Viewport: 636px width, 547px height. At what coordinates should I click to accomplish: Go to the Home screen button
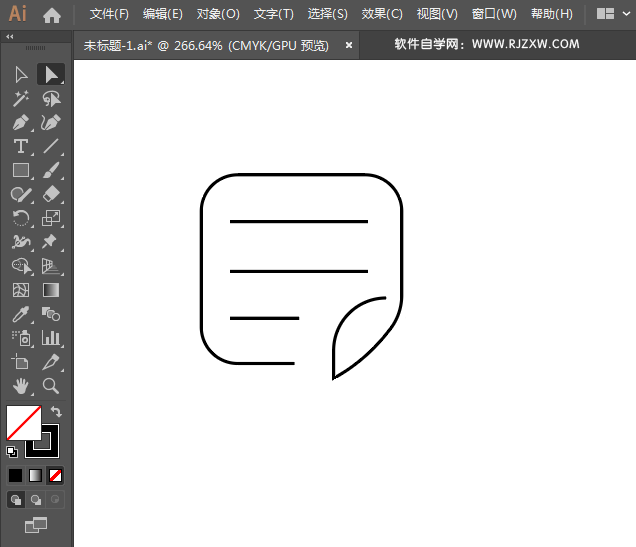coord(52,14)
